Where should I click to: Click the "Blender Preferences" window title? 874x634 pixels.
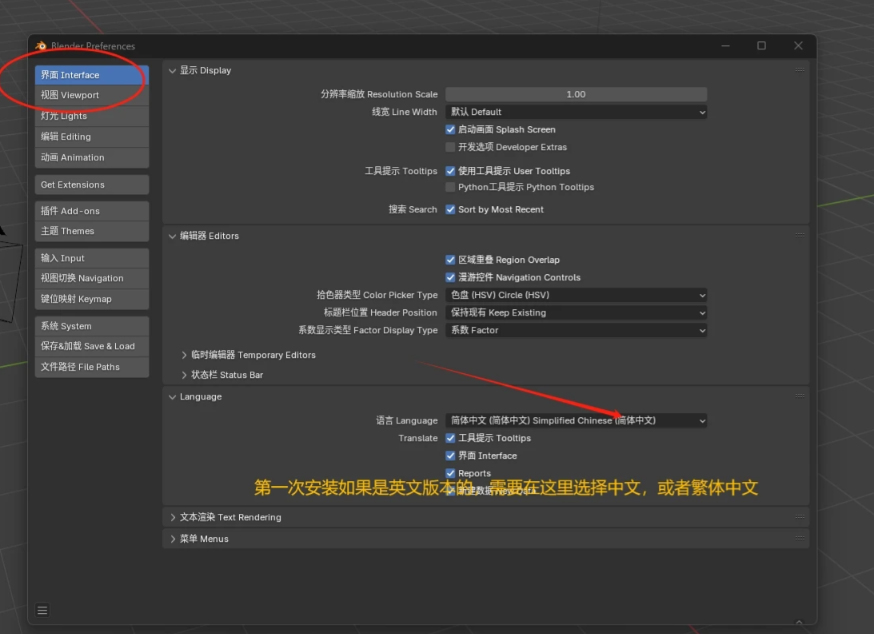pyautogui.click(x=93, y=46)
